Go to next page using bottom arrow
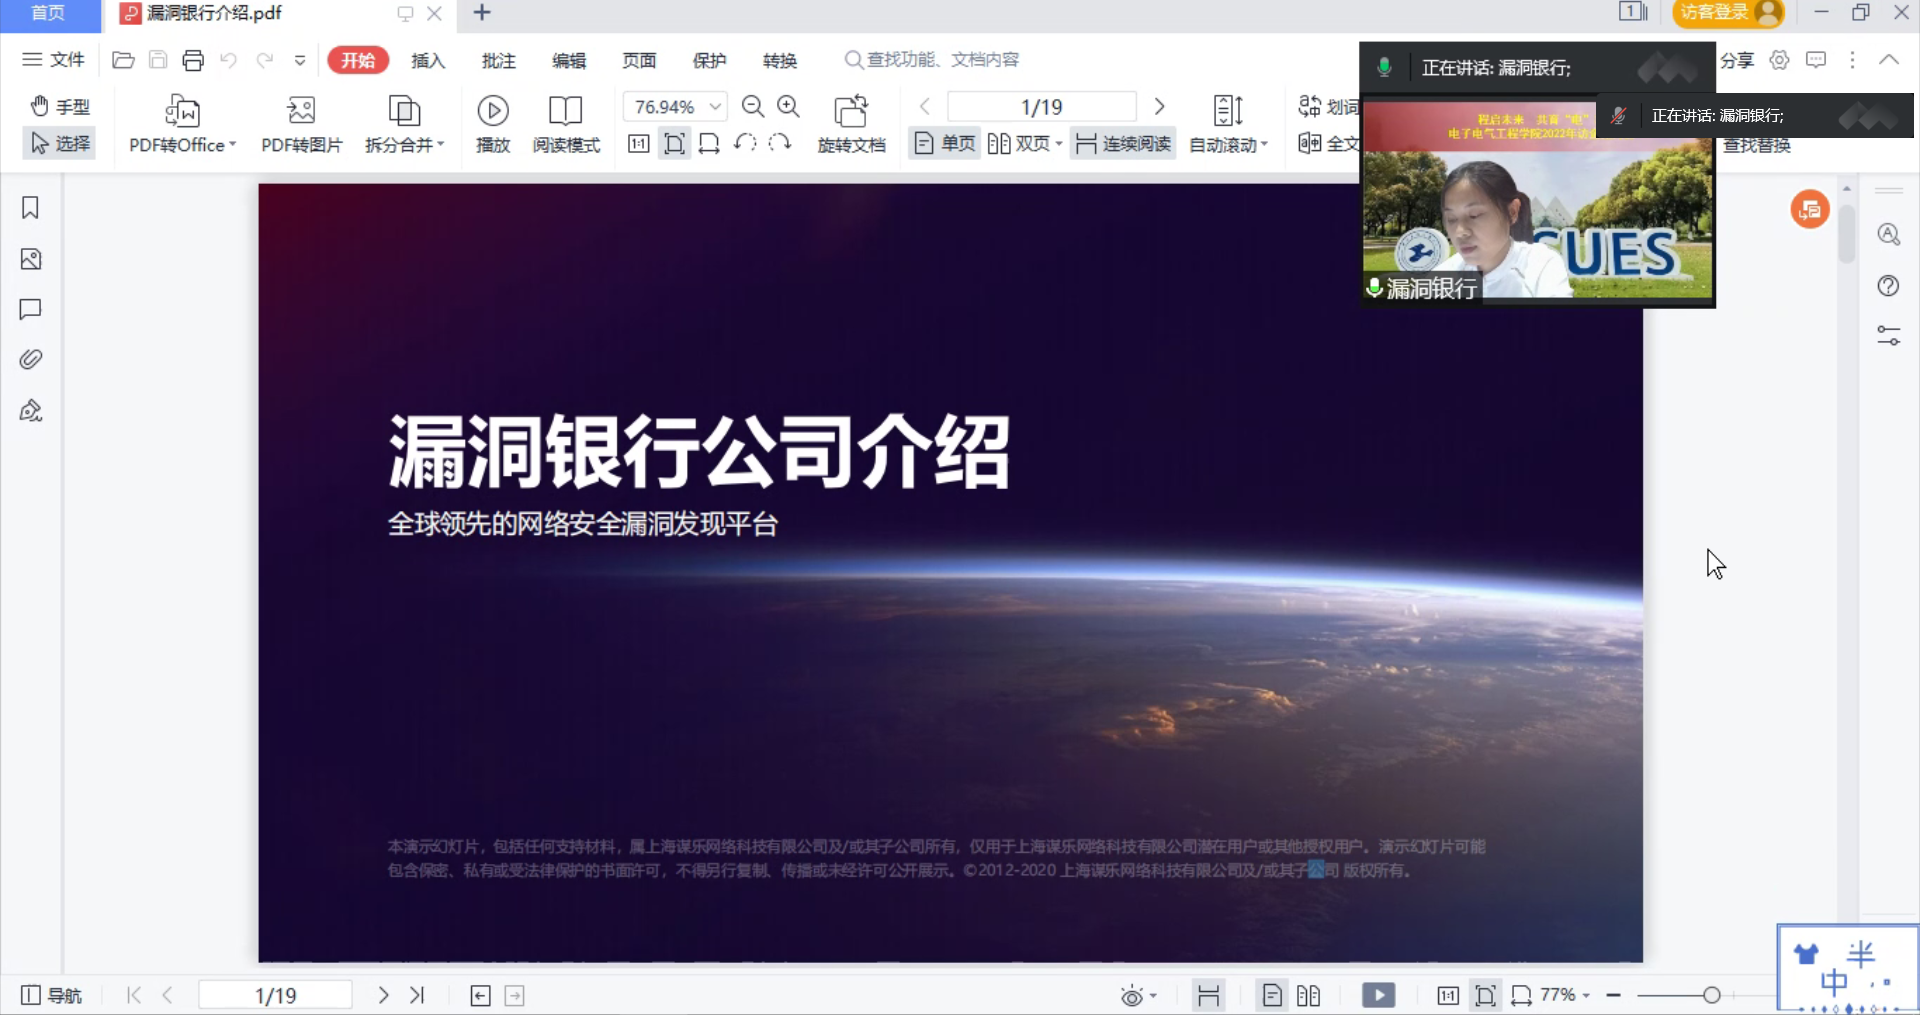The height and width of the screenshot is (1015, 1920). pos(383,995)
